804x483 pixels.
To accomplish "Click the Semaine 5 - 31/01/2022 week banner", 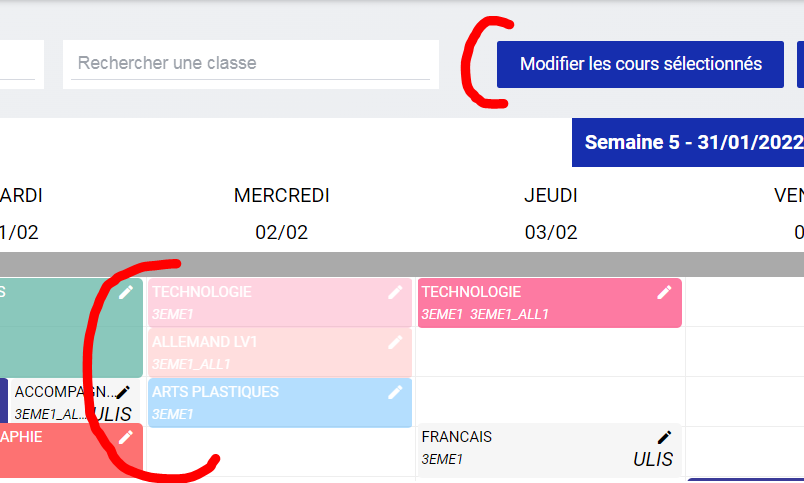I will tap(690, 142).
